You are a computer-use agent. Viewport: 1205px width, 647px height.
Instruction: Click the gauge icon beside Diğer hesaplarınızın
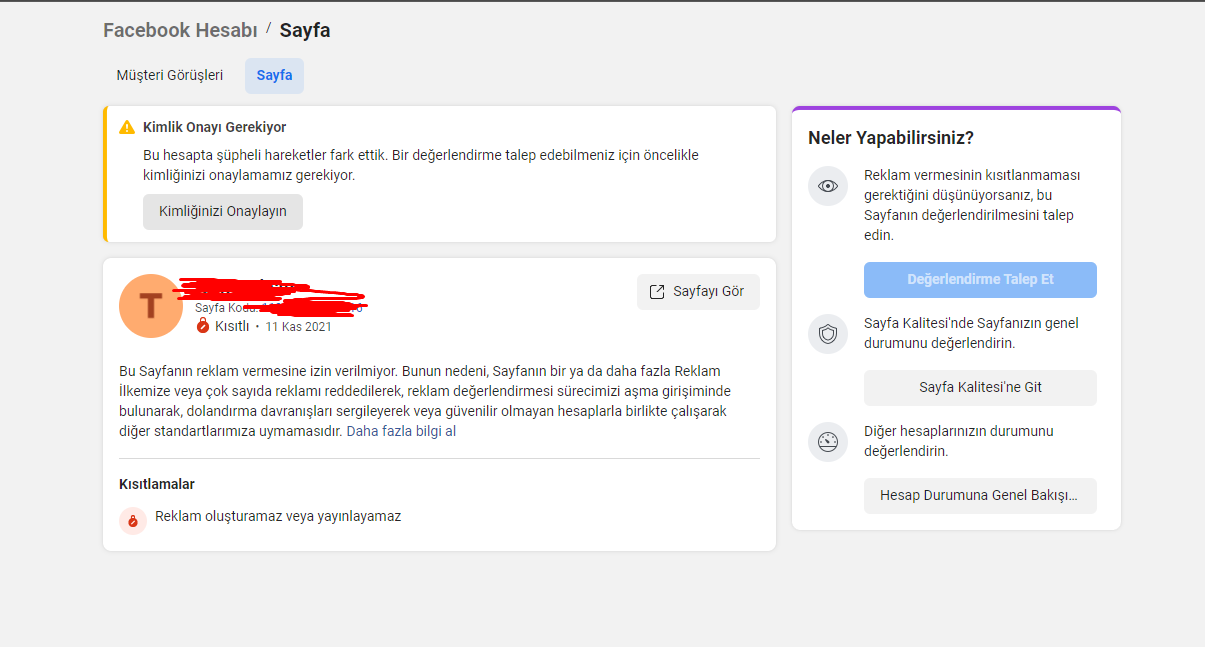[828, 442]
